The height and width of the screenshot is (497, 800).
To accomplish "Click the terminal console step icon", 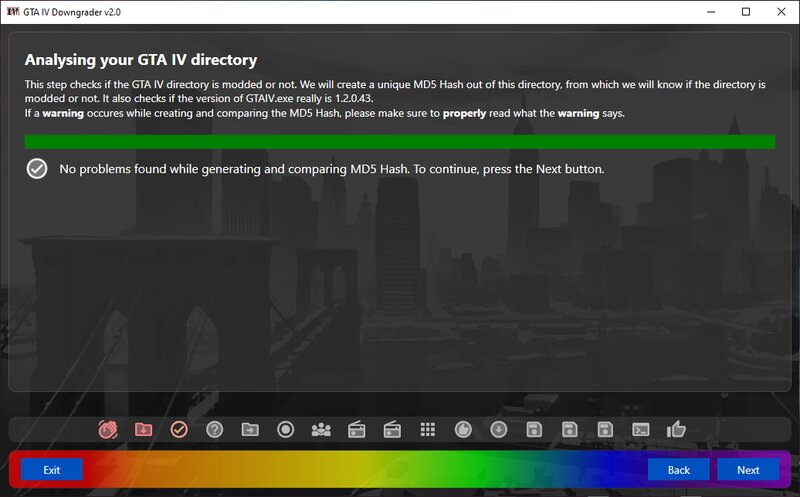I will [x=641, y=429].
